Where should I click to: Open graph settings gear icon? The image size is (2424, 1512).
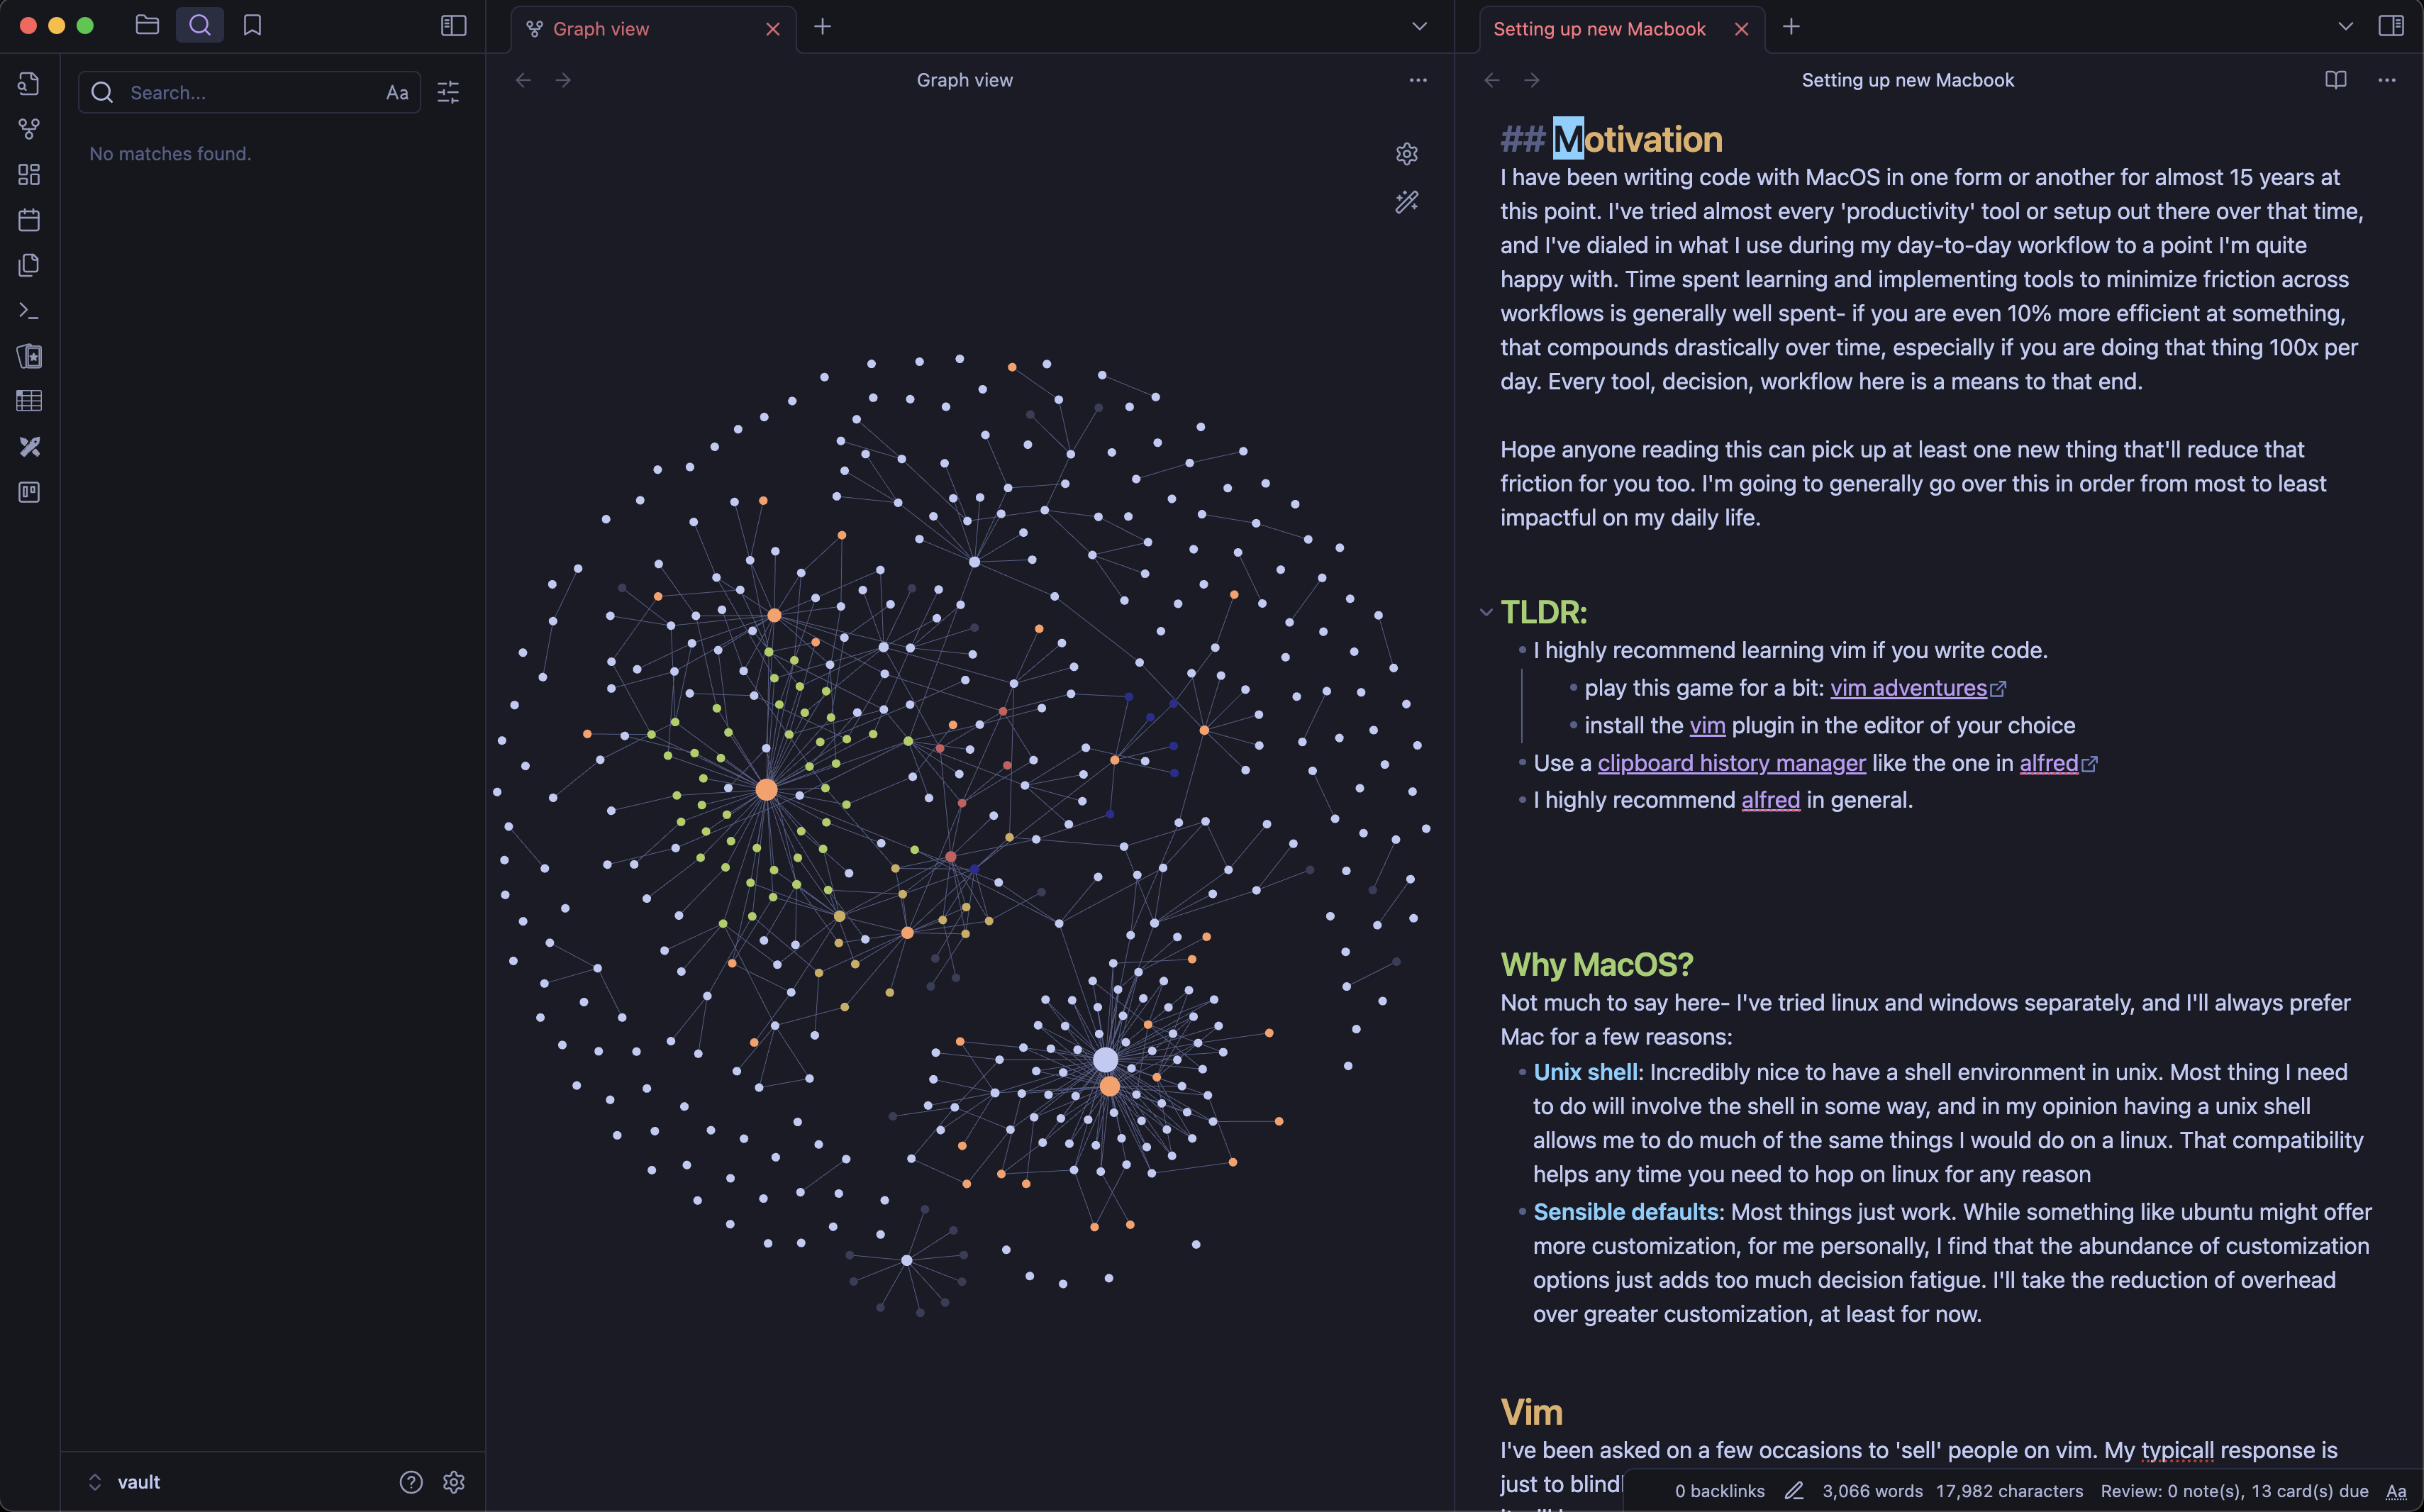1406,154
